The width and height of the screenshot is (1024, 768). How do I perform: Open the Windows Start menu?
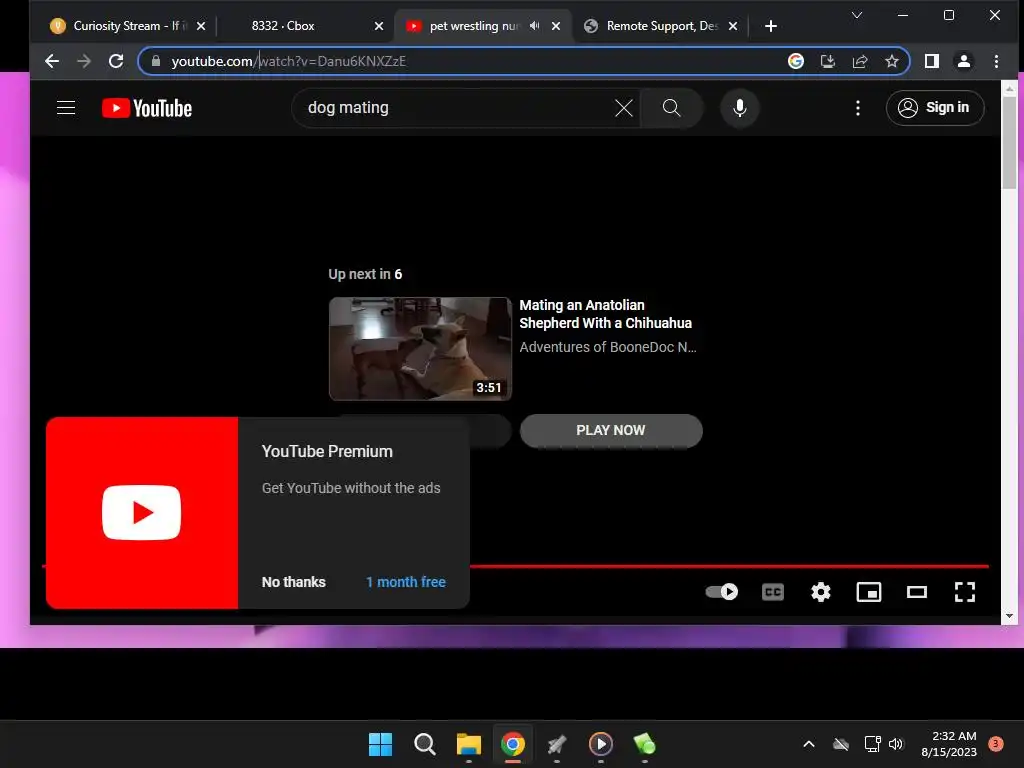click(x=380, y=744)
